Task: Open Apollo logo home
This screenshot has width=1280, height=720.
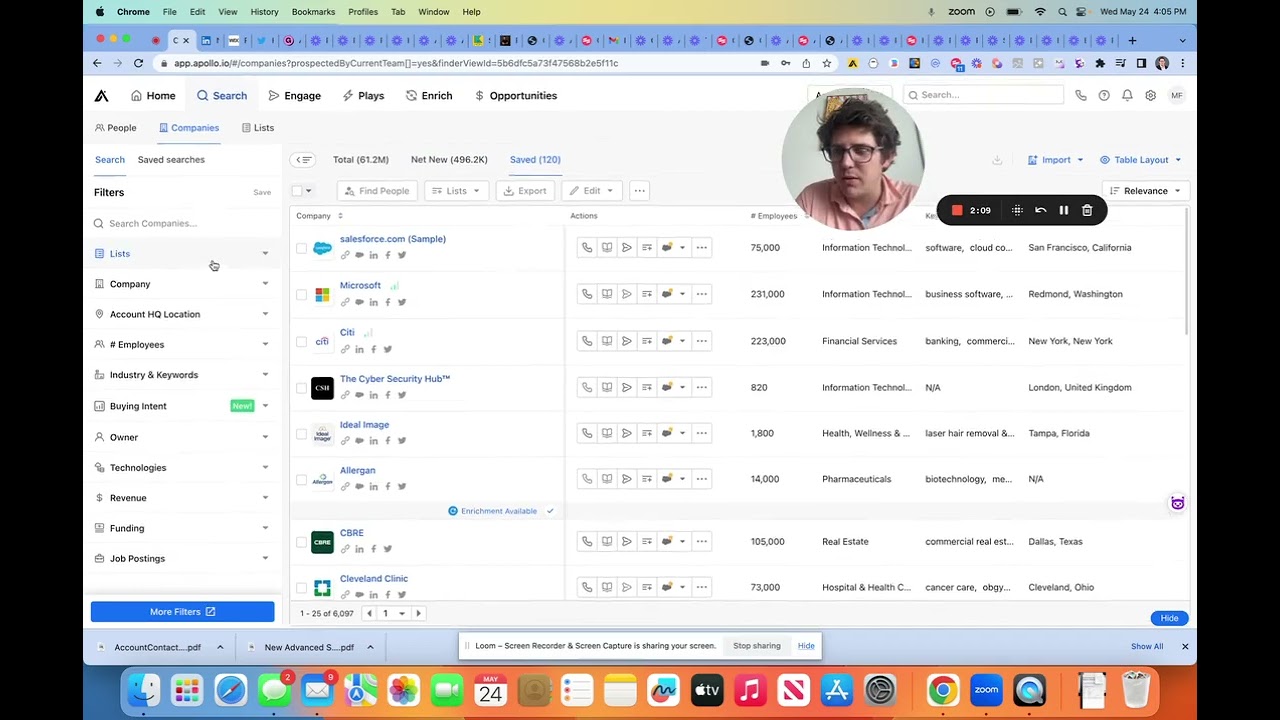Action: click(x=101, y=96)
